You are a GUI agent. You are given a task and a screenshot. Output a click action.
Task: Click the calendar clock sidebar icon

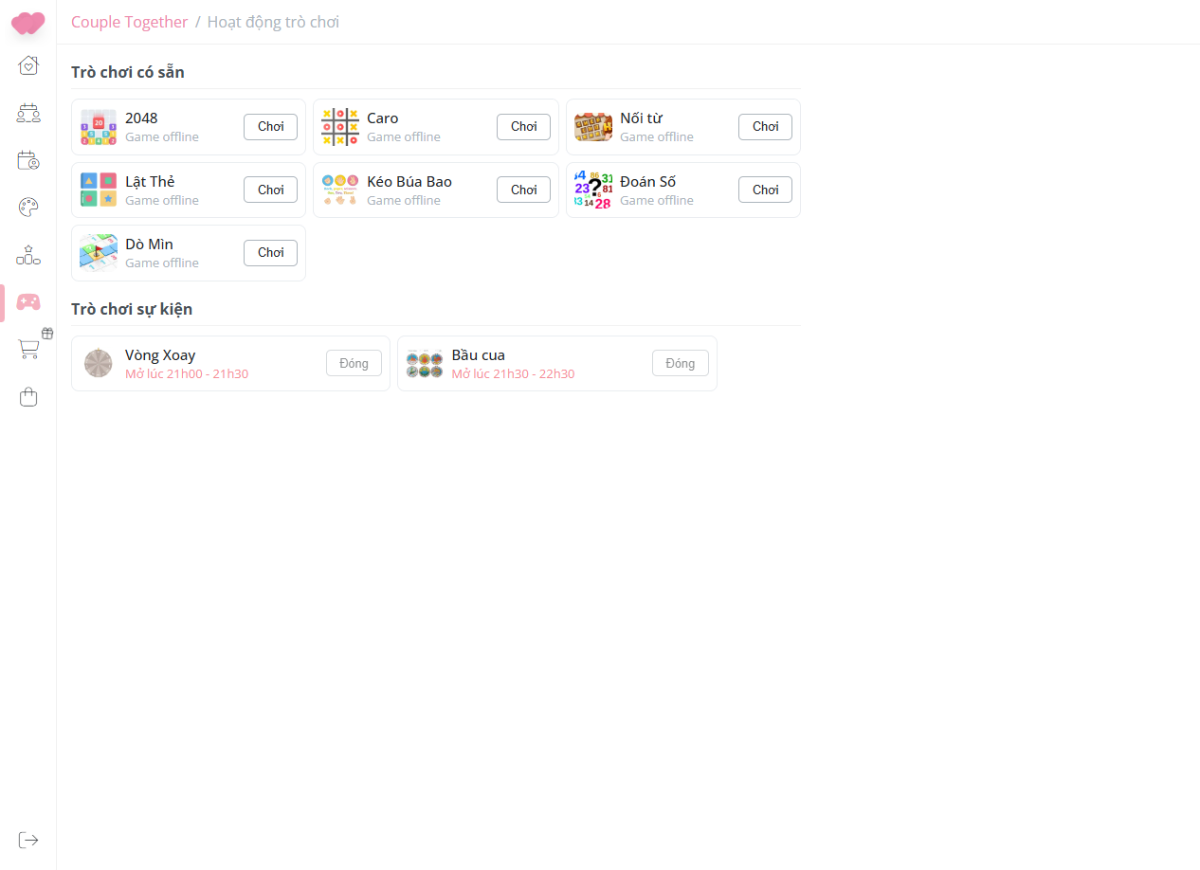(28, 160)
